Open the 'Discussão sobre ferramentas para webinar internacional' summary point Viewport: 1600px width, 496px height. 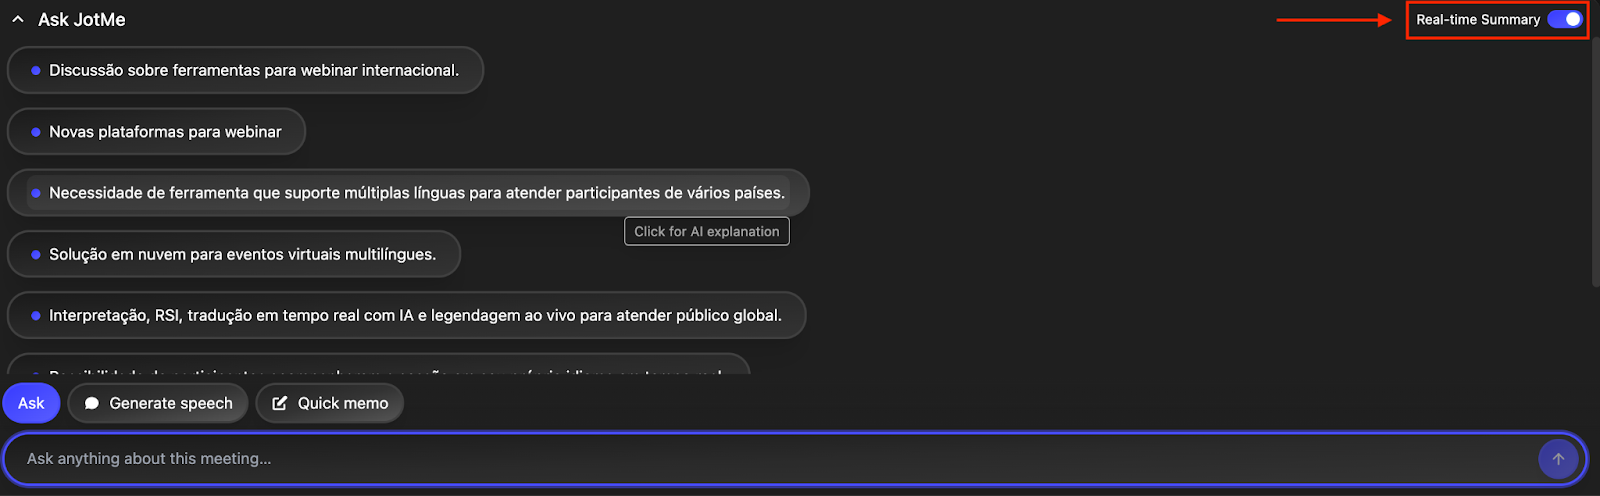coord(245,70)
